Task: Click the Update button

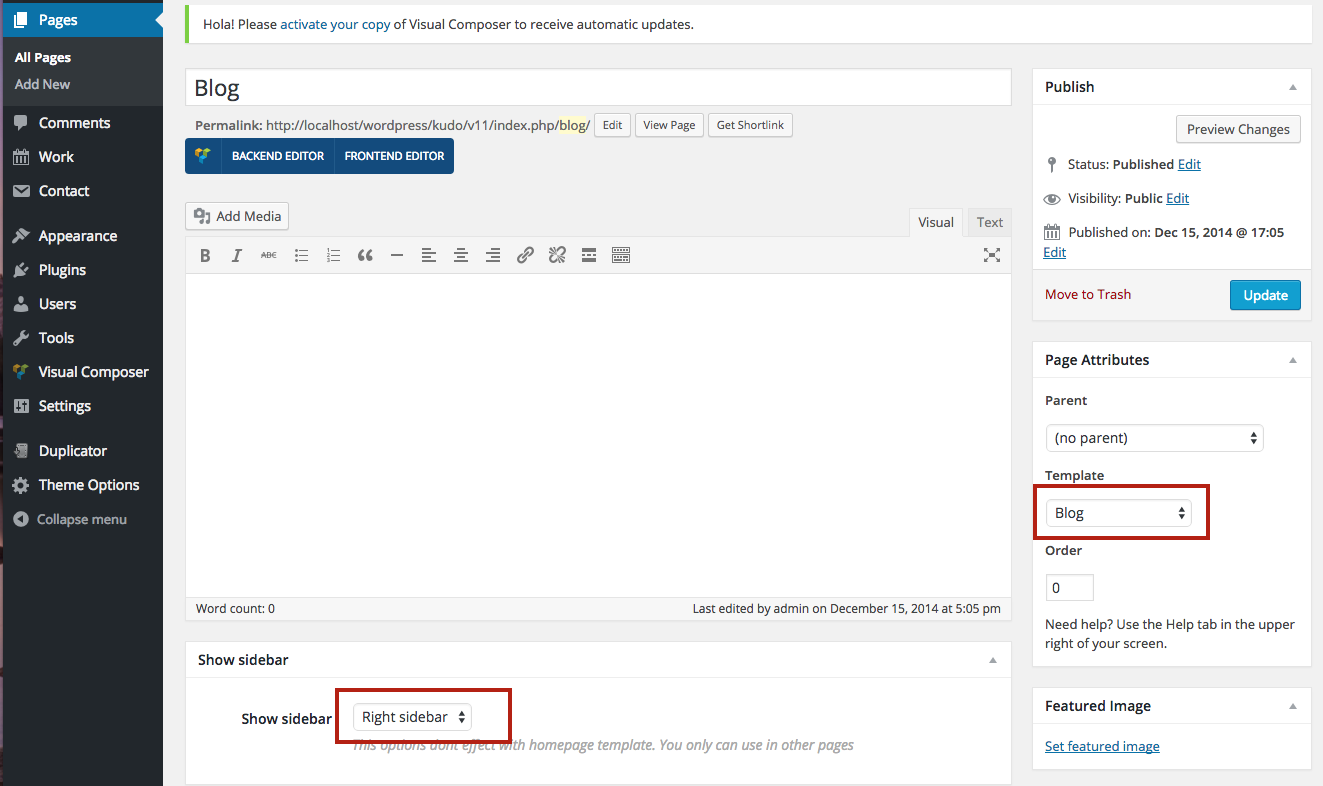Action: pyautogui.click(x=1265, y=295)
